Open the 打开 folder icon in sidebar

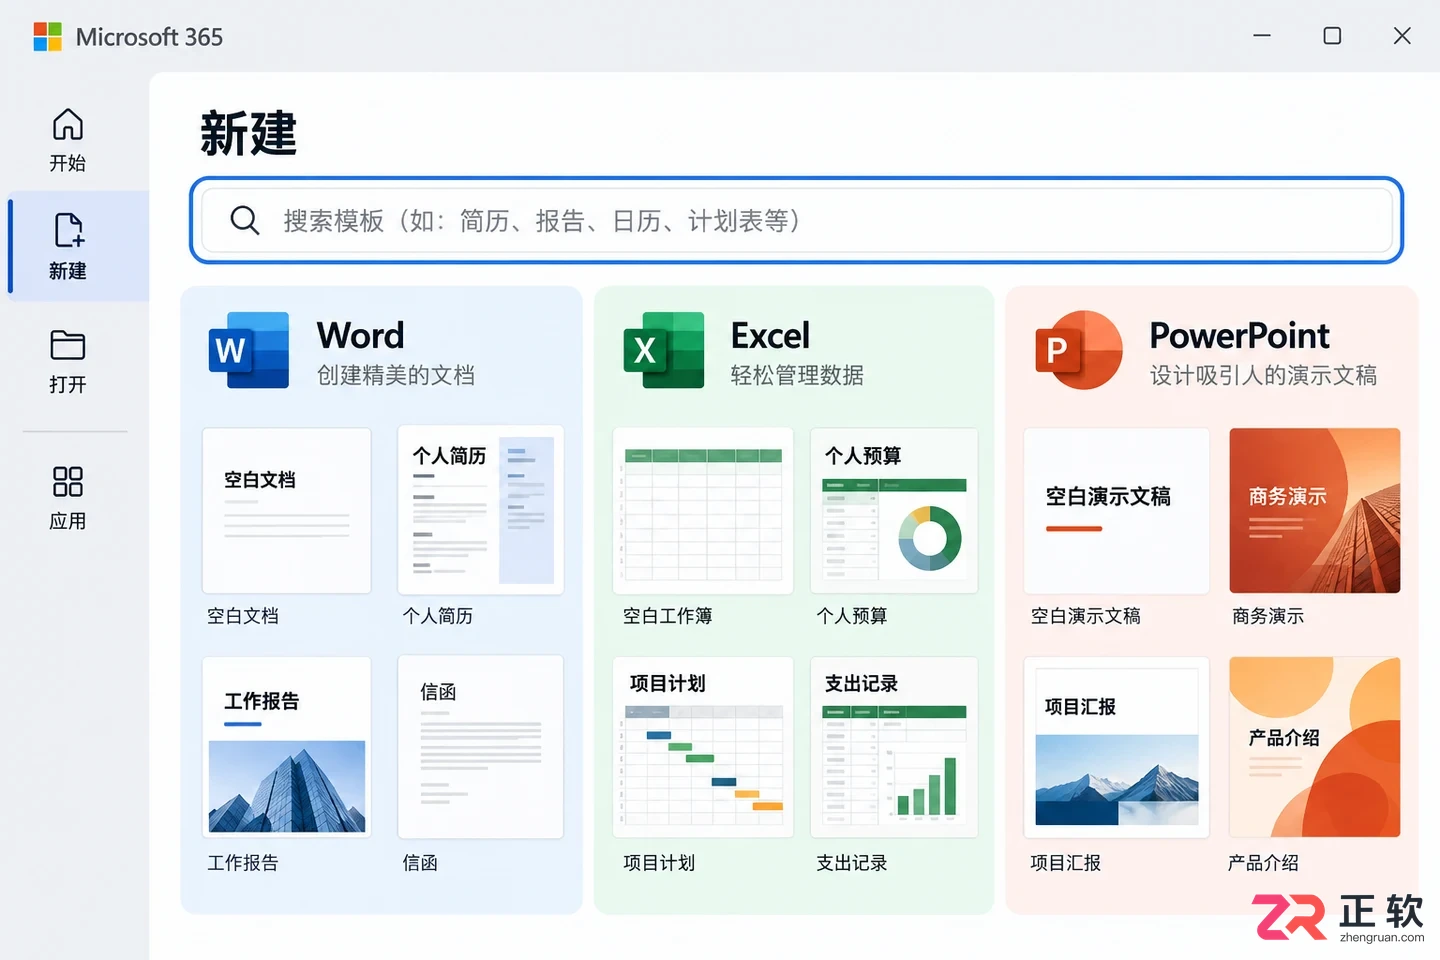coord(68,345)
